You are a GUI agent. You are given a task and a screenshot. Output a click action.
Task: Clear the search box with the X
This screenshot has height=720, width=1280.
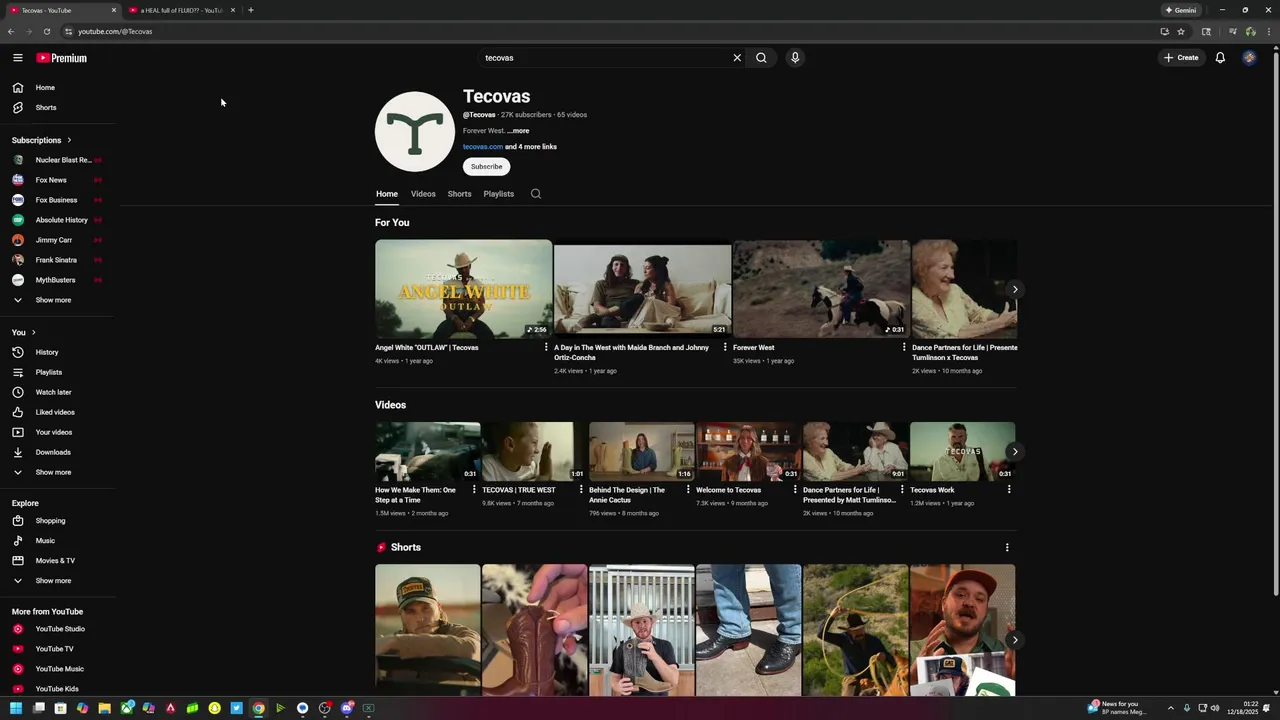coord(737,58)
